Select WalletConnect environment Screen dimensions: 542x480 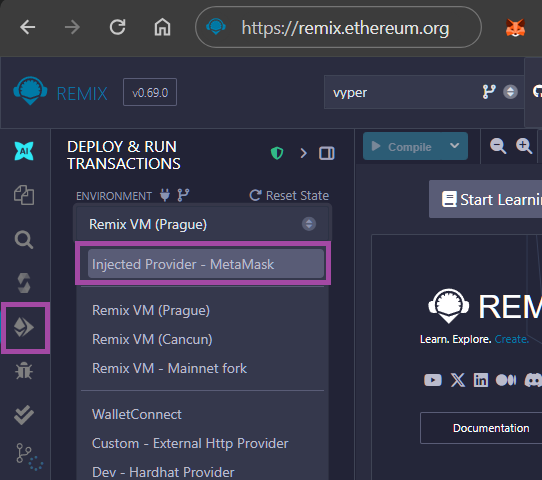pos(137,414)
